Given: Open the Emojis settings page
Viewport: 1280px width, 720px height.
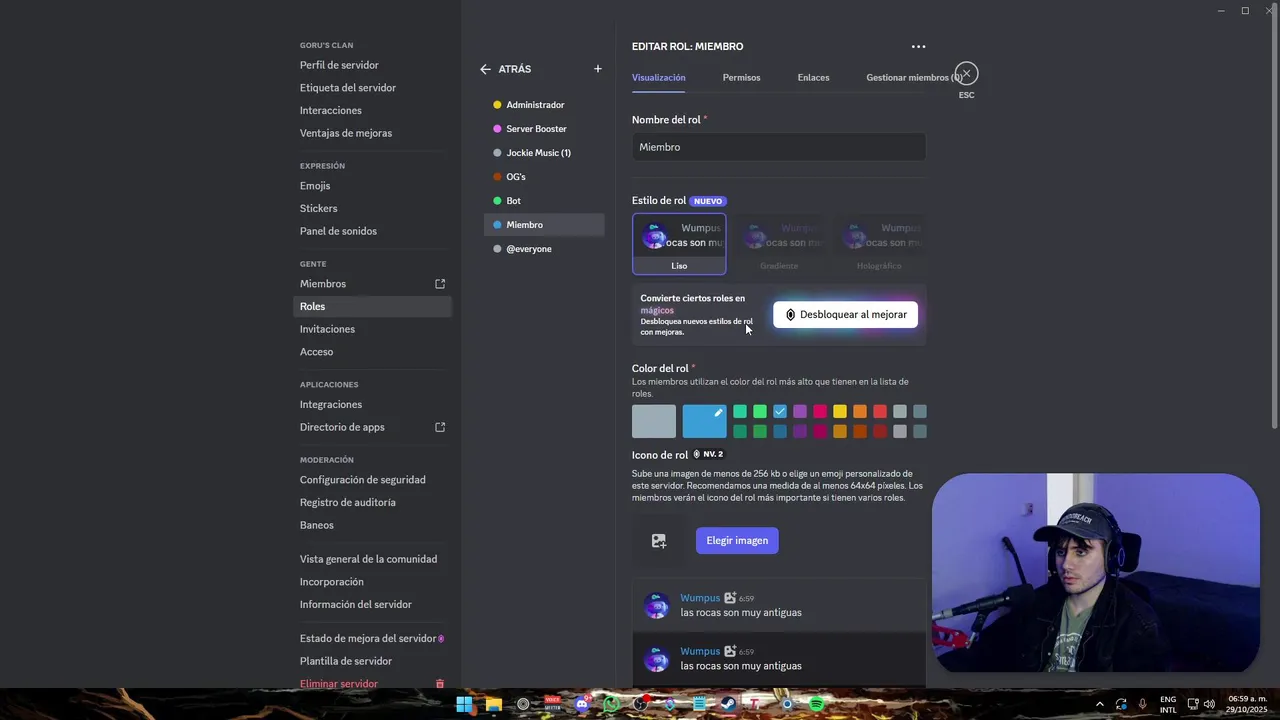Looking at the screenshot, I should (373, 186).
